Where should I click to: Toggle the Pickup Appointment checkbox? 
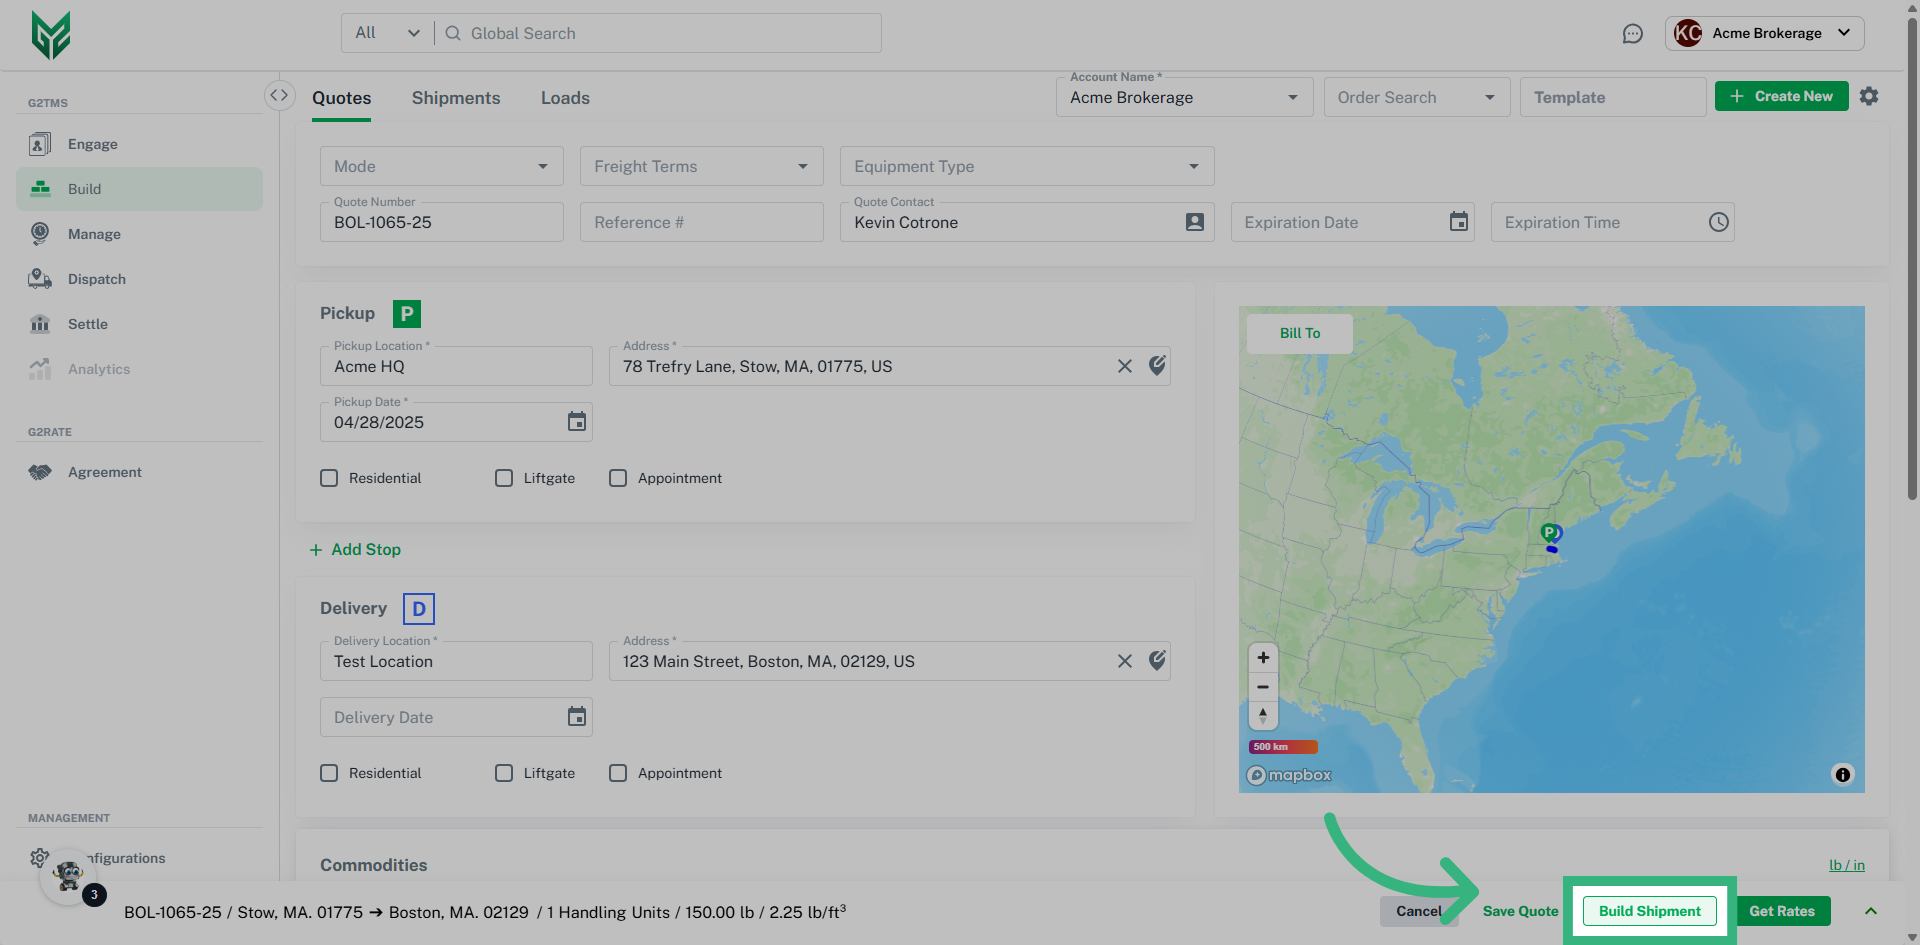pos(618,478)
